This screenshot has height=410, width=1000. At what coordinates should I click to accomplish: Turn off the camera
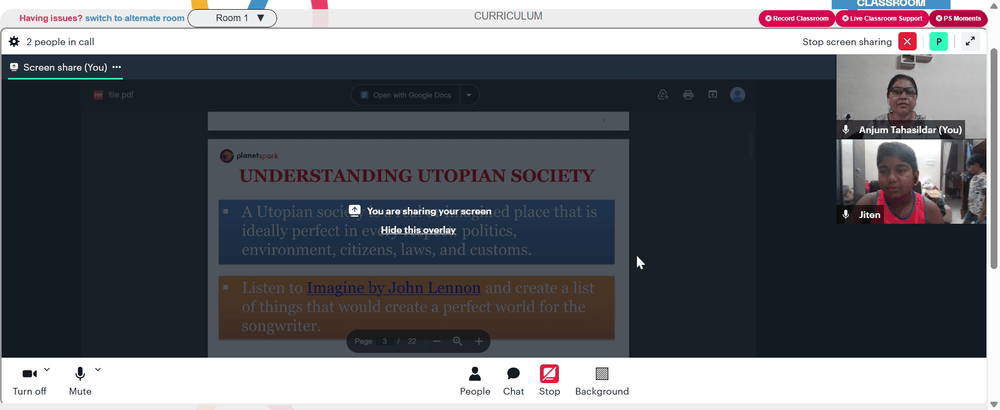pyautogui.click(x=29, y=381)
